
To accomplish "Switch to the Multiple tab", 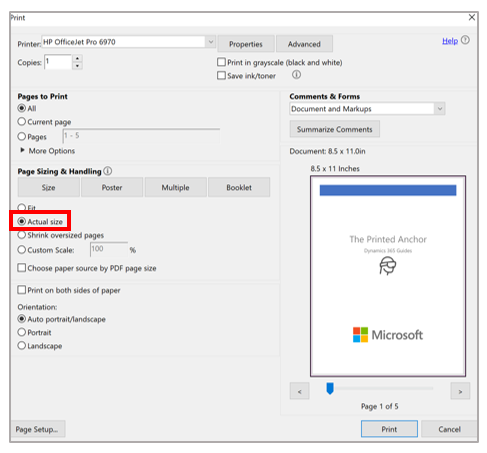I will [175, 187].
